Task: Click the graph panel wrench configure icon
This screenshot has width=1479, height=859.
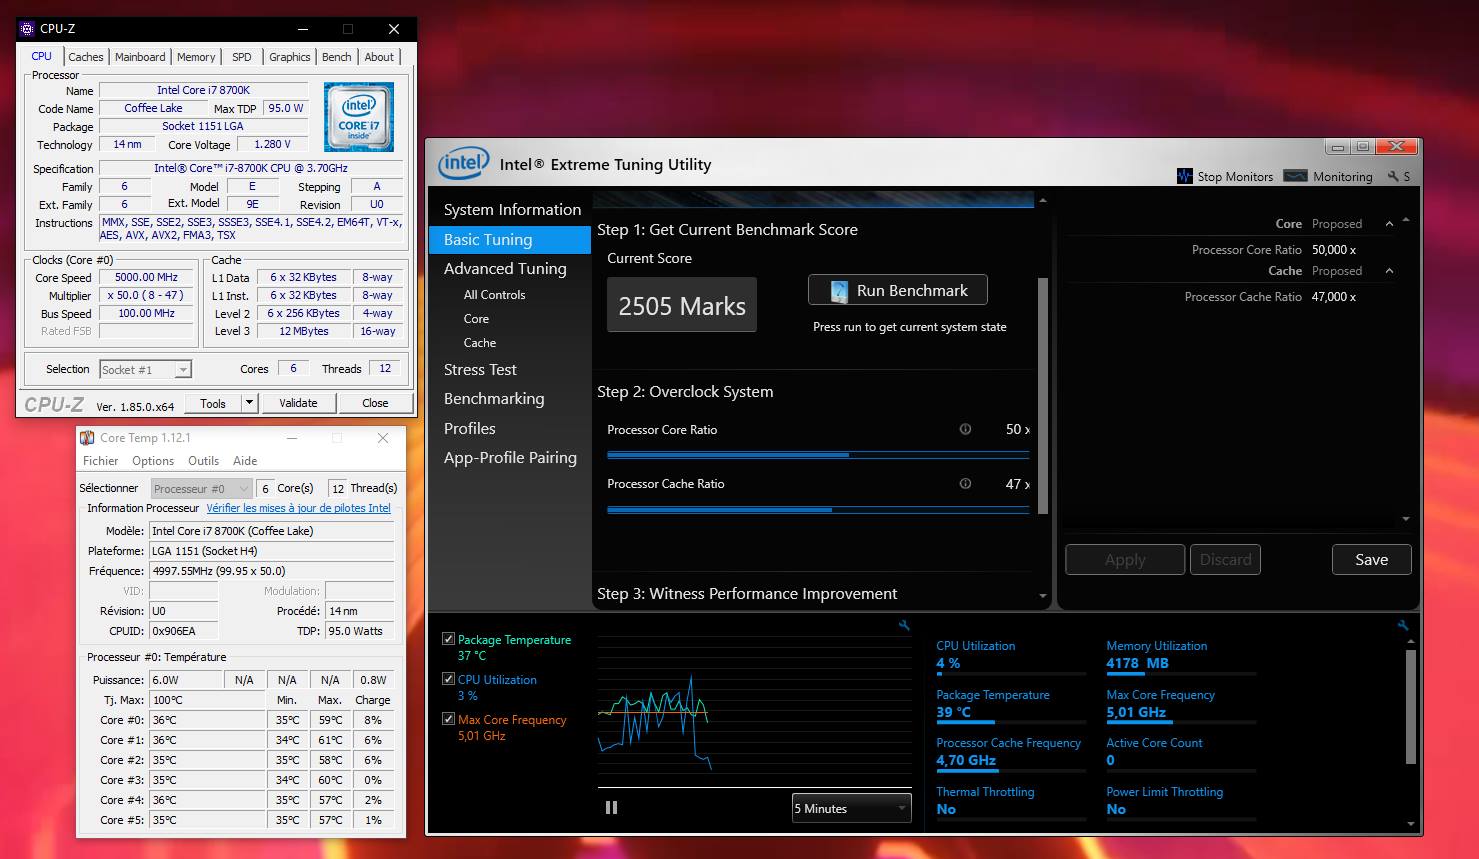Action: click(x=904, y=626)
